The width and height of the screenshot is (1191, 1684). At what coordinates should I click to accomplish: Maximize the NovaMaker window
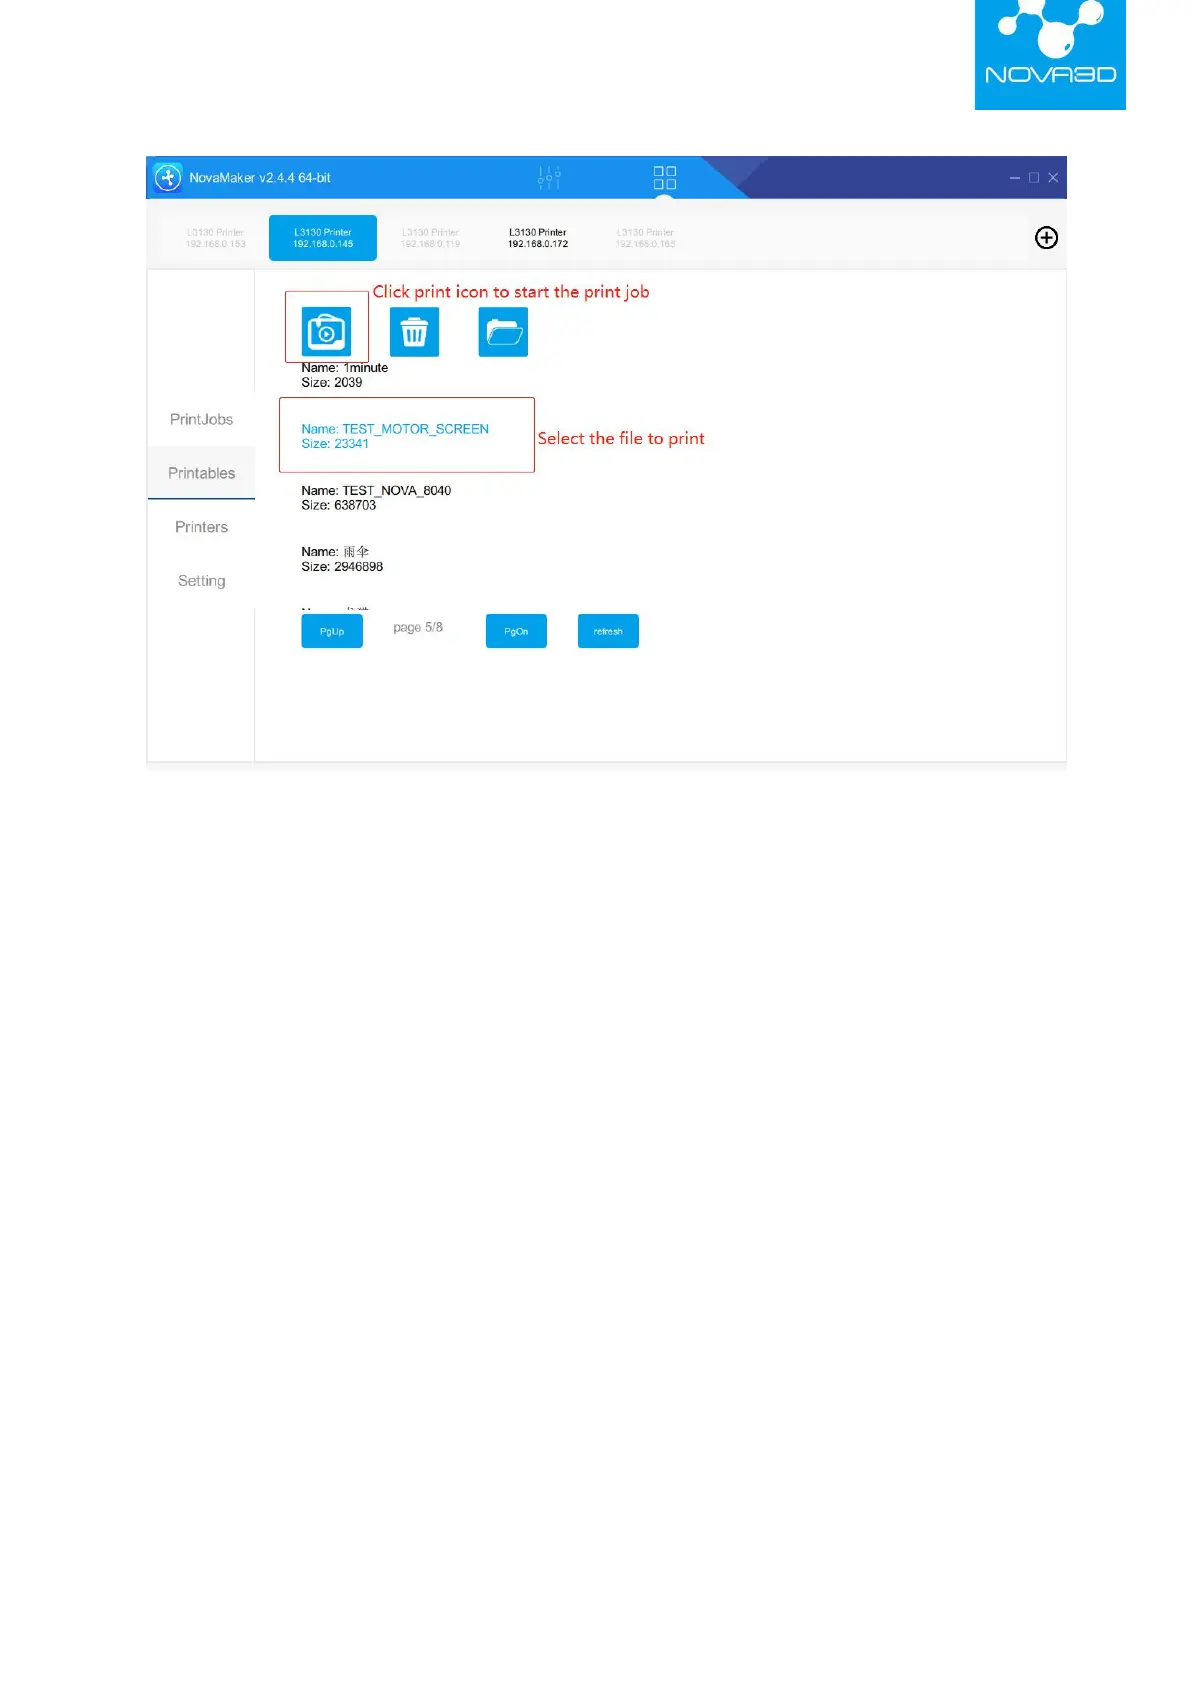[x=1034, y=178]
